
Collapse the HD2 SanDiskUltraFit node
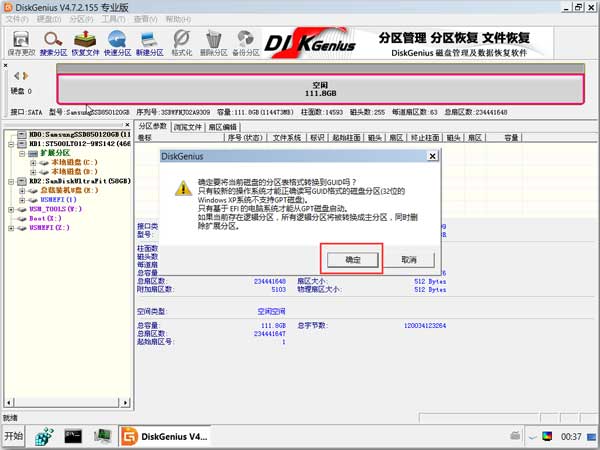[11, 181]
